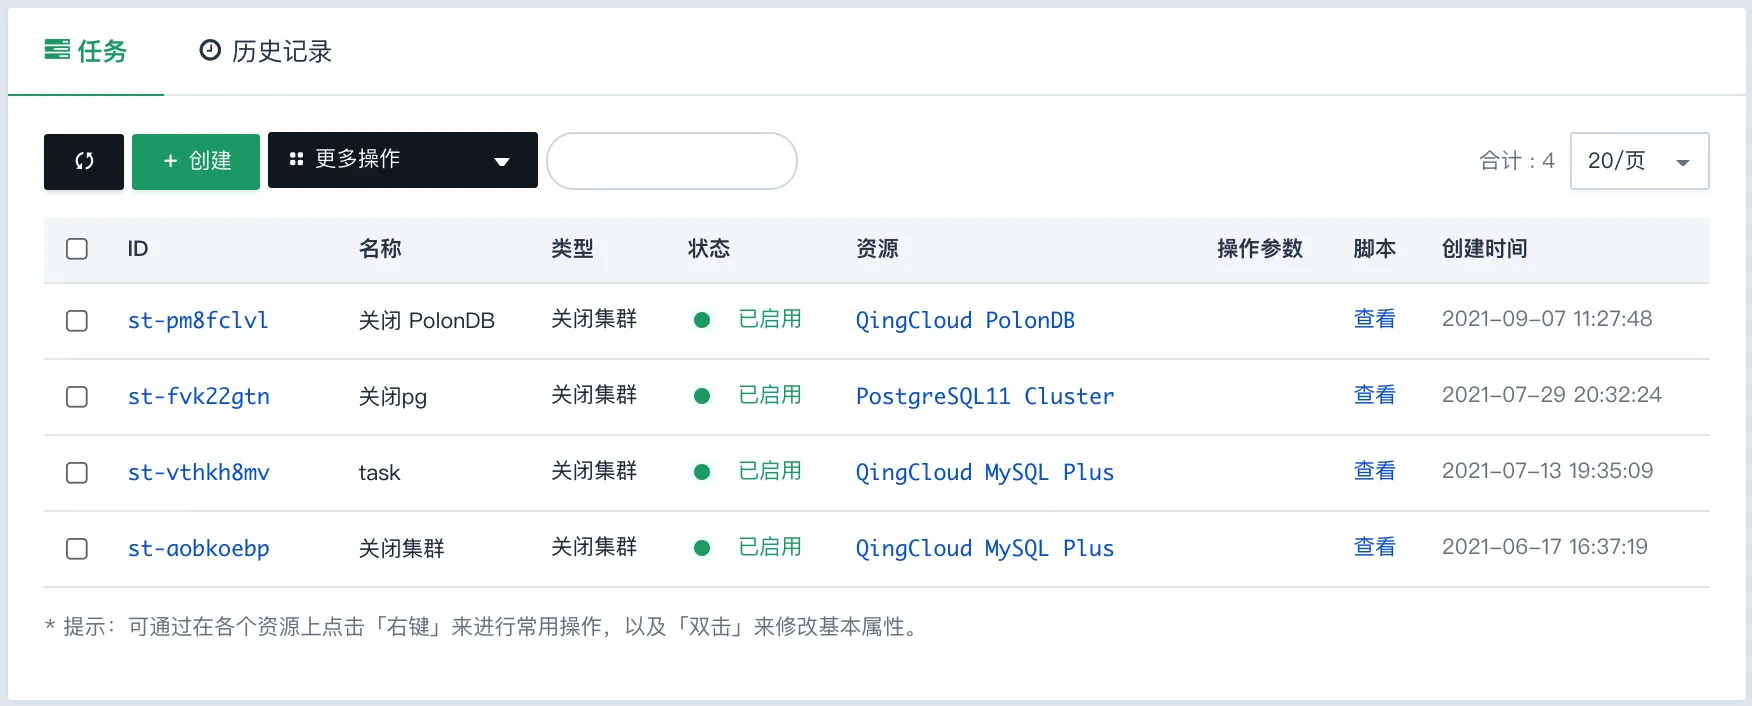Select the 任务 tab
This screenshot has width=1752, height=706.
(x=86, y=51)
